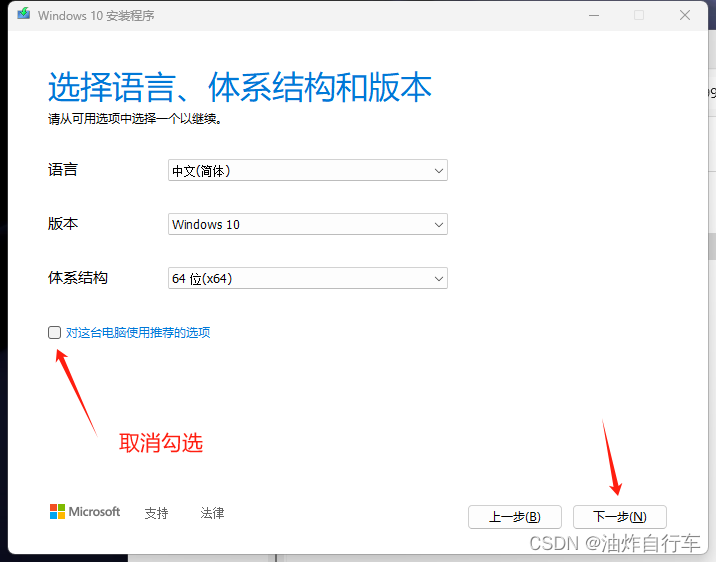The width and height of the screenshot is (716, 562).
Task: Click the 版本 label
Action: pos(63,224)
